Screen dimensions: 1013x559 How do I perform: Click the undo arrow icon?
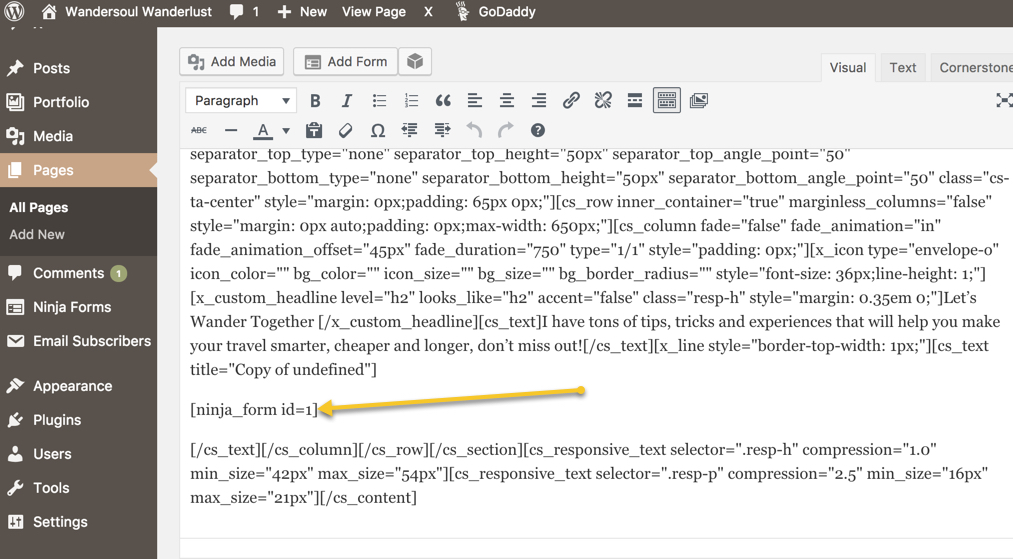474,131
